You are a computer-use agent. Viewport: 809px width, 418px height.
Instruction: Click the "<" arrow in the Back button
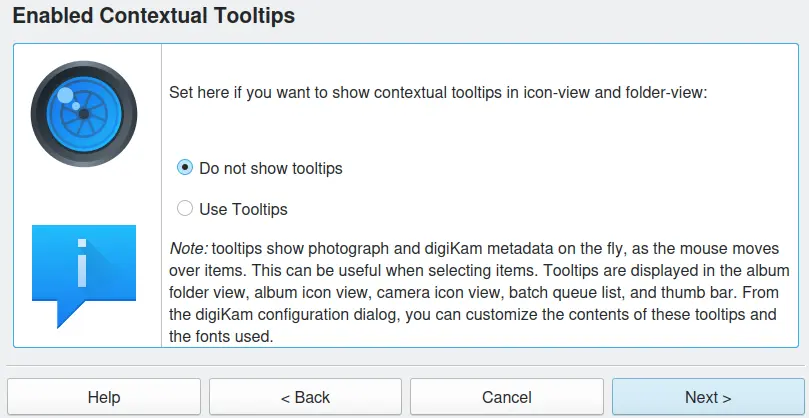pyautogui.click(x=285, y=397)
